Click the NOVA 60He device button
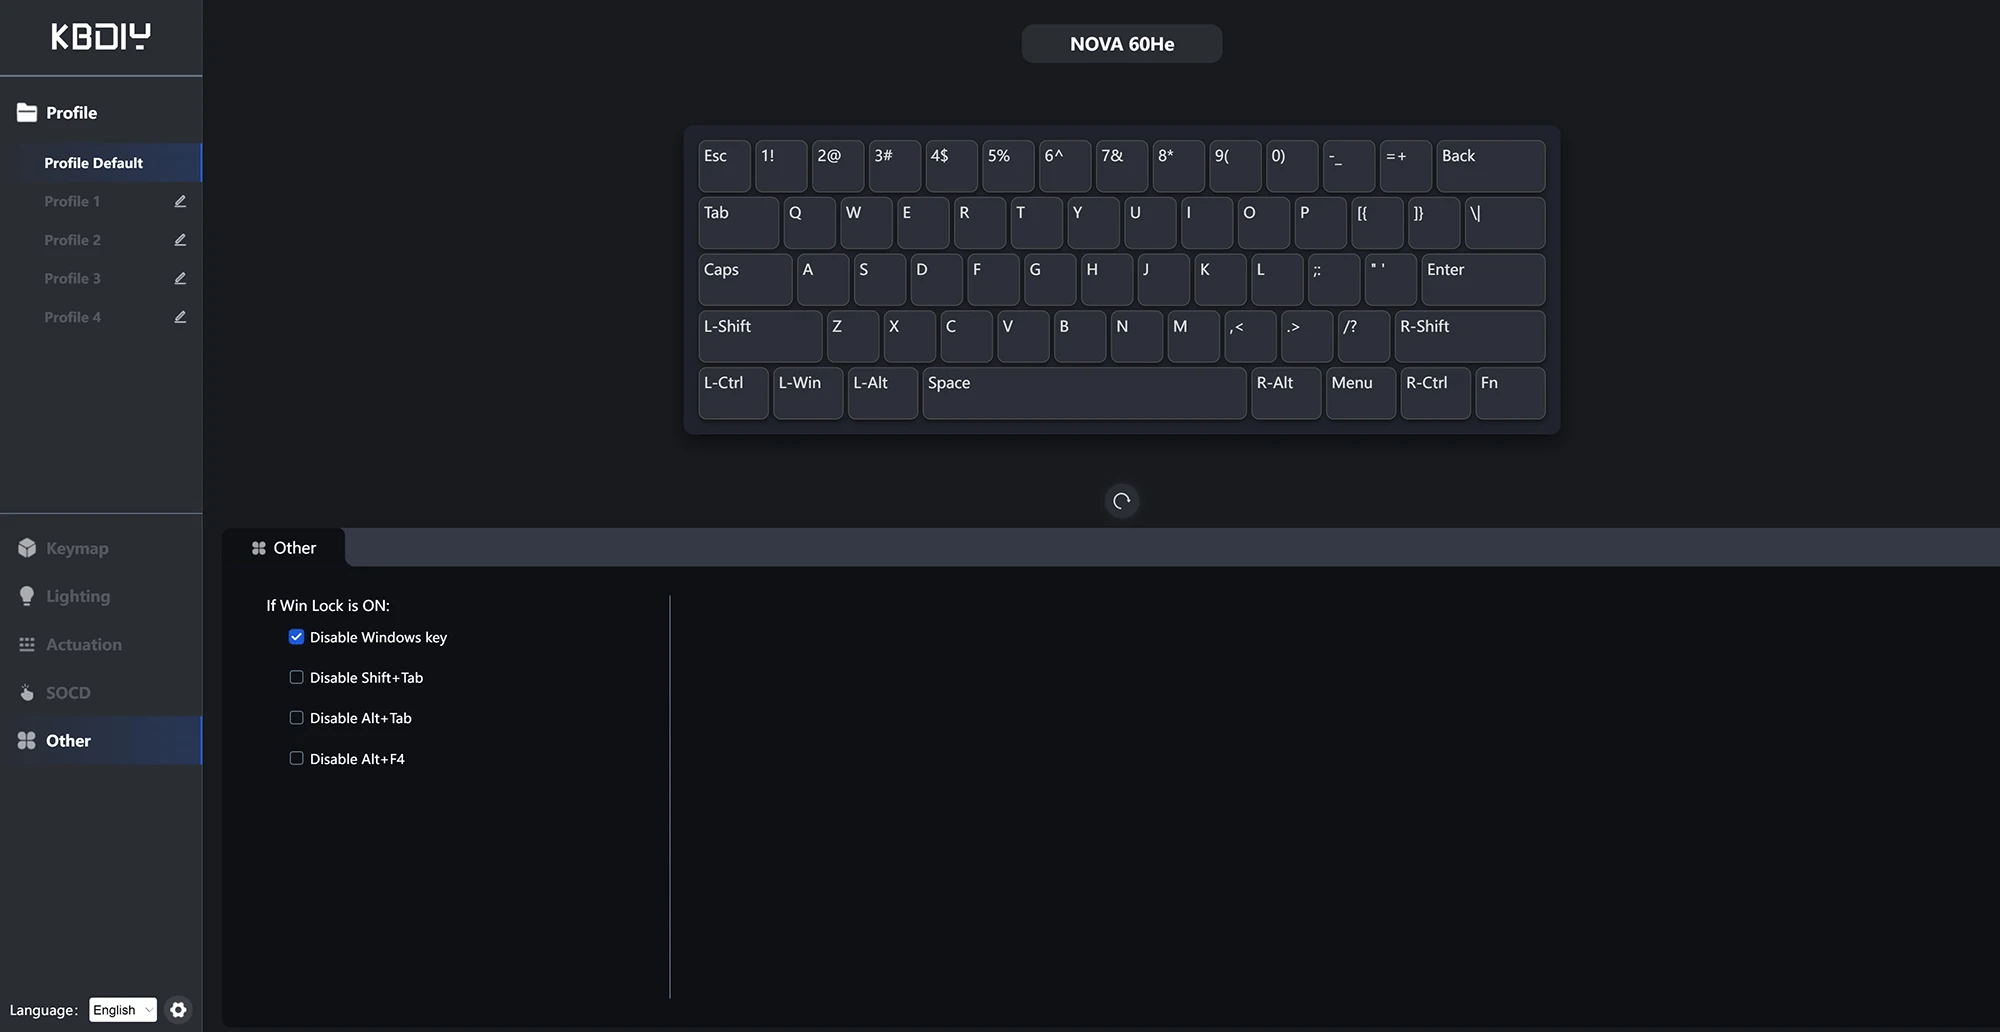Viewport: 2000px width, 1032px height. 1122,44
